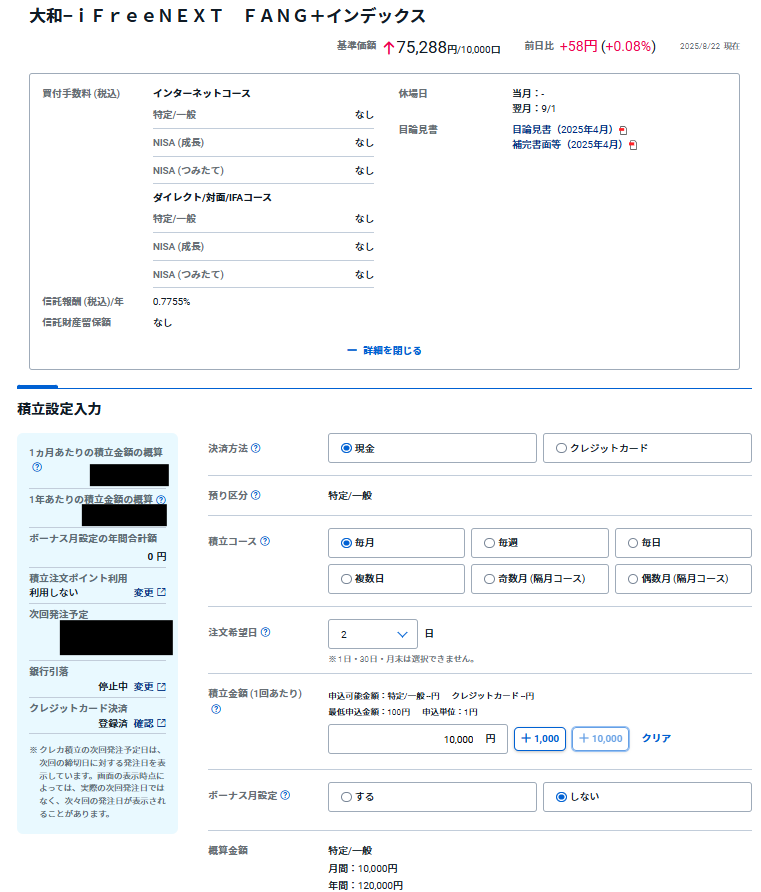The height and width of the screenshot is (892, 761).
Task: Click the 積立設定入力 section heading
Action: coord(59,409)
